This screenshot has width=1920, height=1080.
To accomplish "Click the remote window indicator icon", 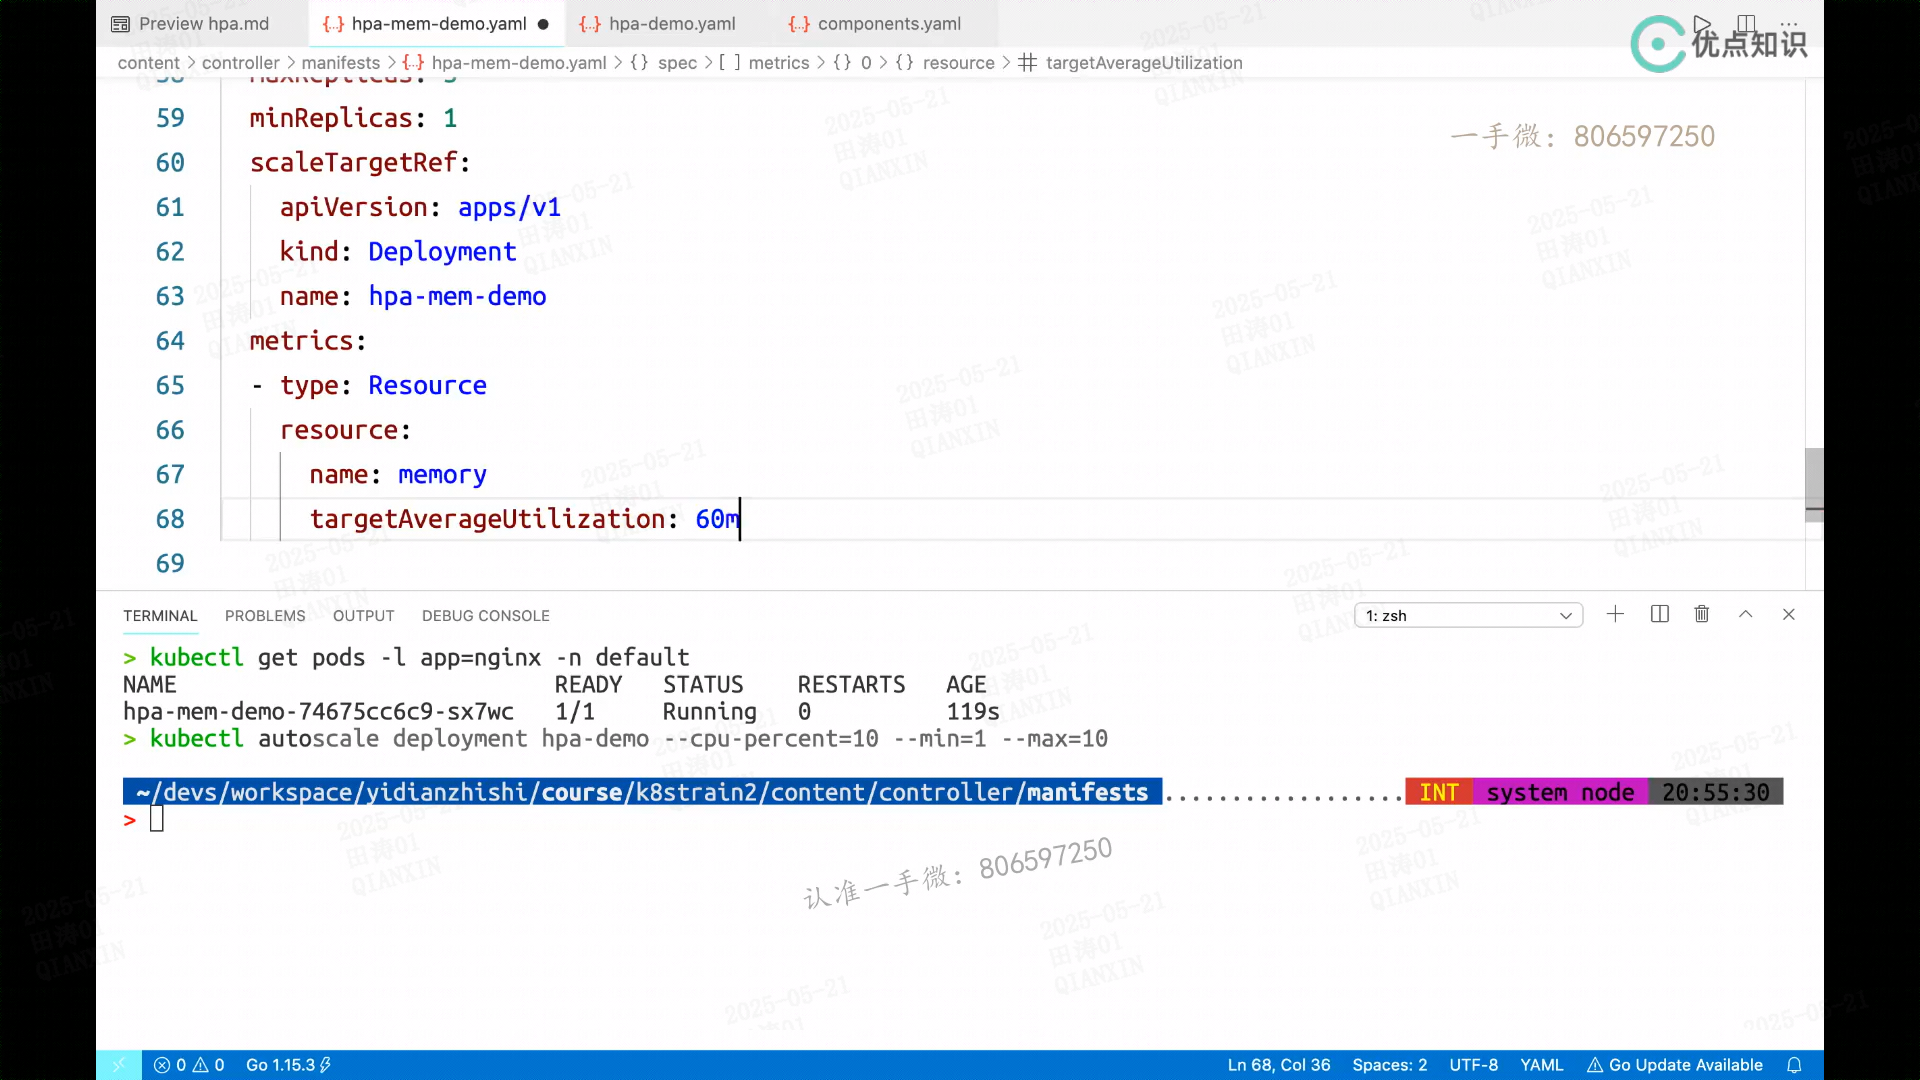I will pos(119,1065).
